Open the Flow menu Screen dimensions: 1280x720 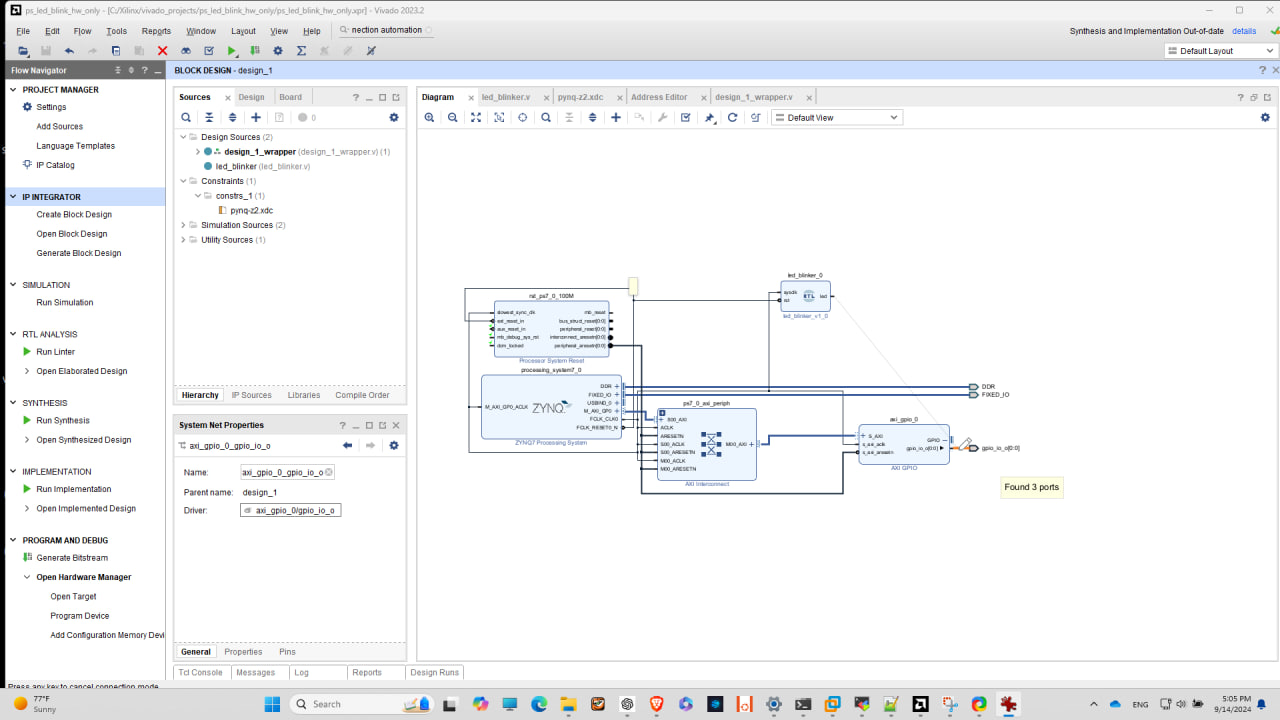82,31
